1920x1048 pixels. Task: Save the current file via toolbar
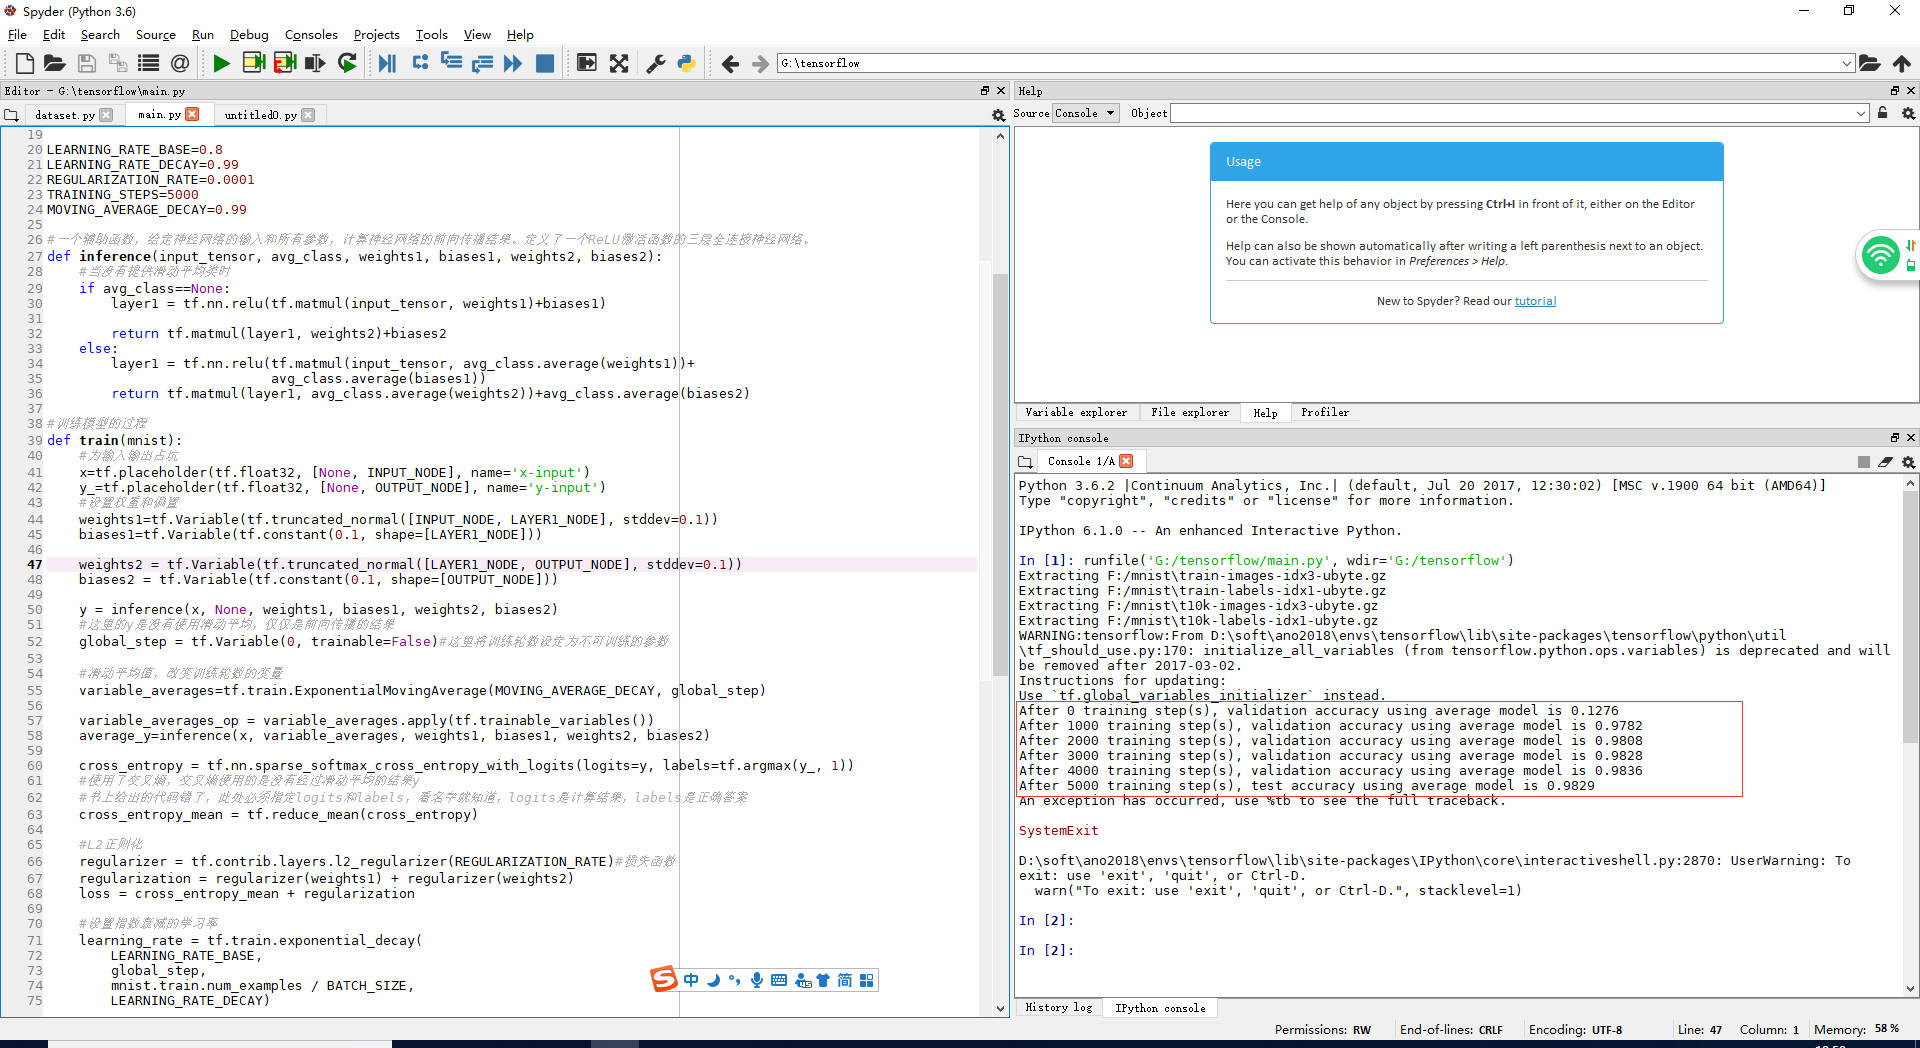87,63
